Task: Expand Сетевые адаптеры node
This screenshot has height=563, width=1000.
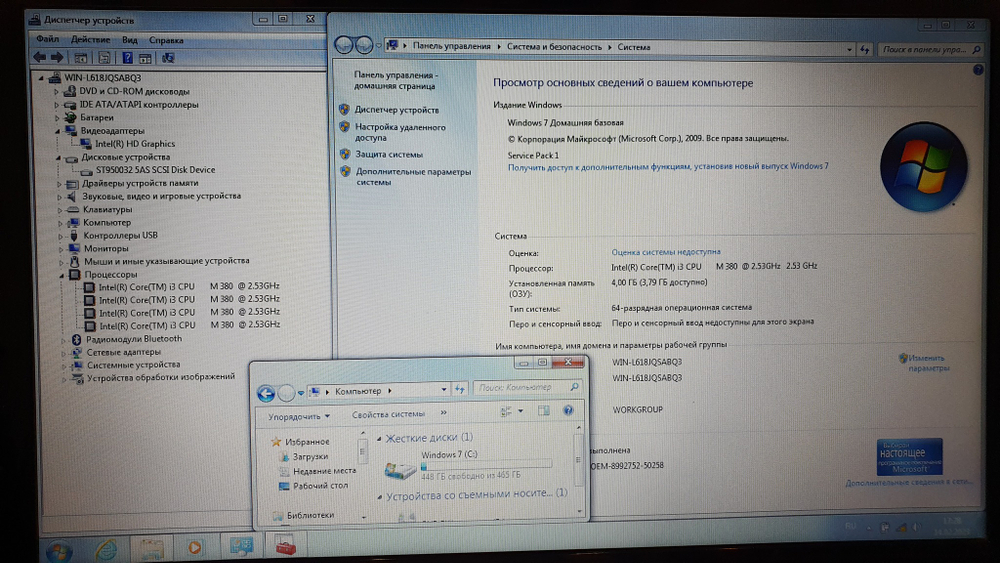Action: (64, 353)
